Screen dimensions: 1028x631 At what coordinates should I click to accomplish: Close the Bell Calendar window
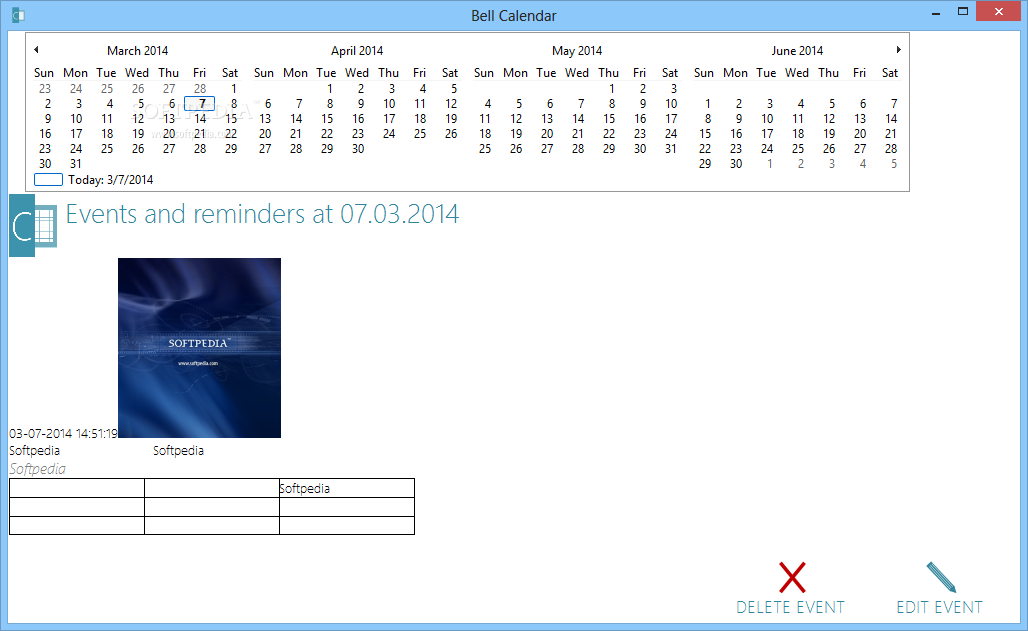coord(998,11)
